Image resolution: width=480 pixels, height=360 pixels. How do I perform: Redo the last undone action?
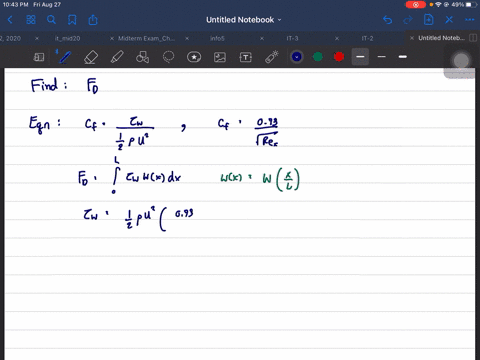coord(408,20)
